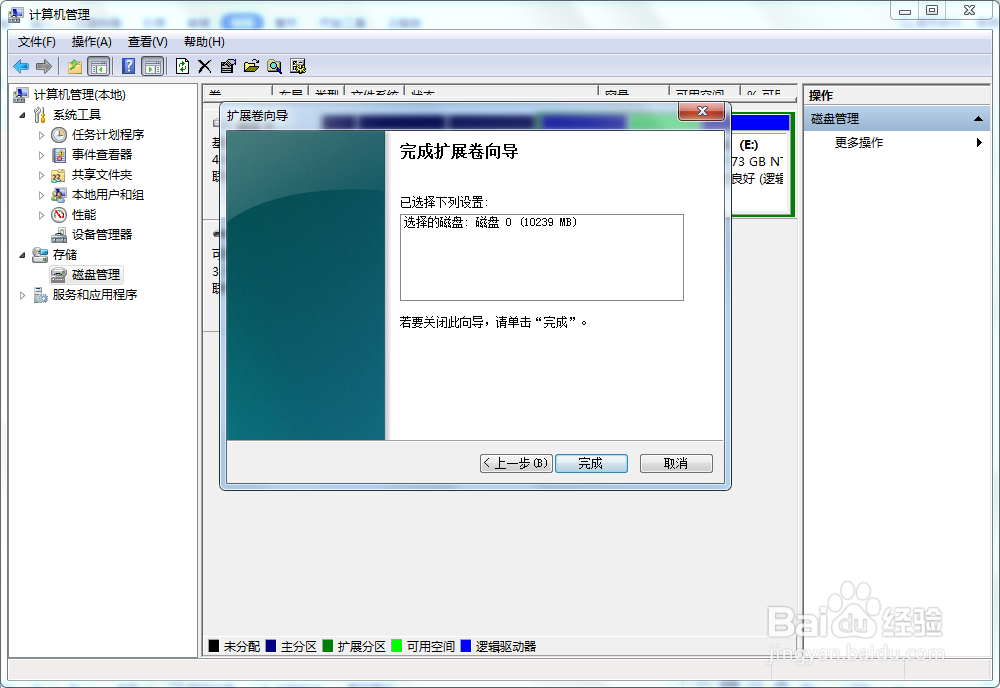This screenshot has width=1000, height=688.
Task: Collapse the 磁盘管理 actions section arrow
Action: (x=978, y=119)
